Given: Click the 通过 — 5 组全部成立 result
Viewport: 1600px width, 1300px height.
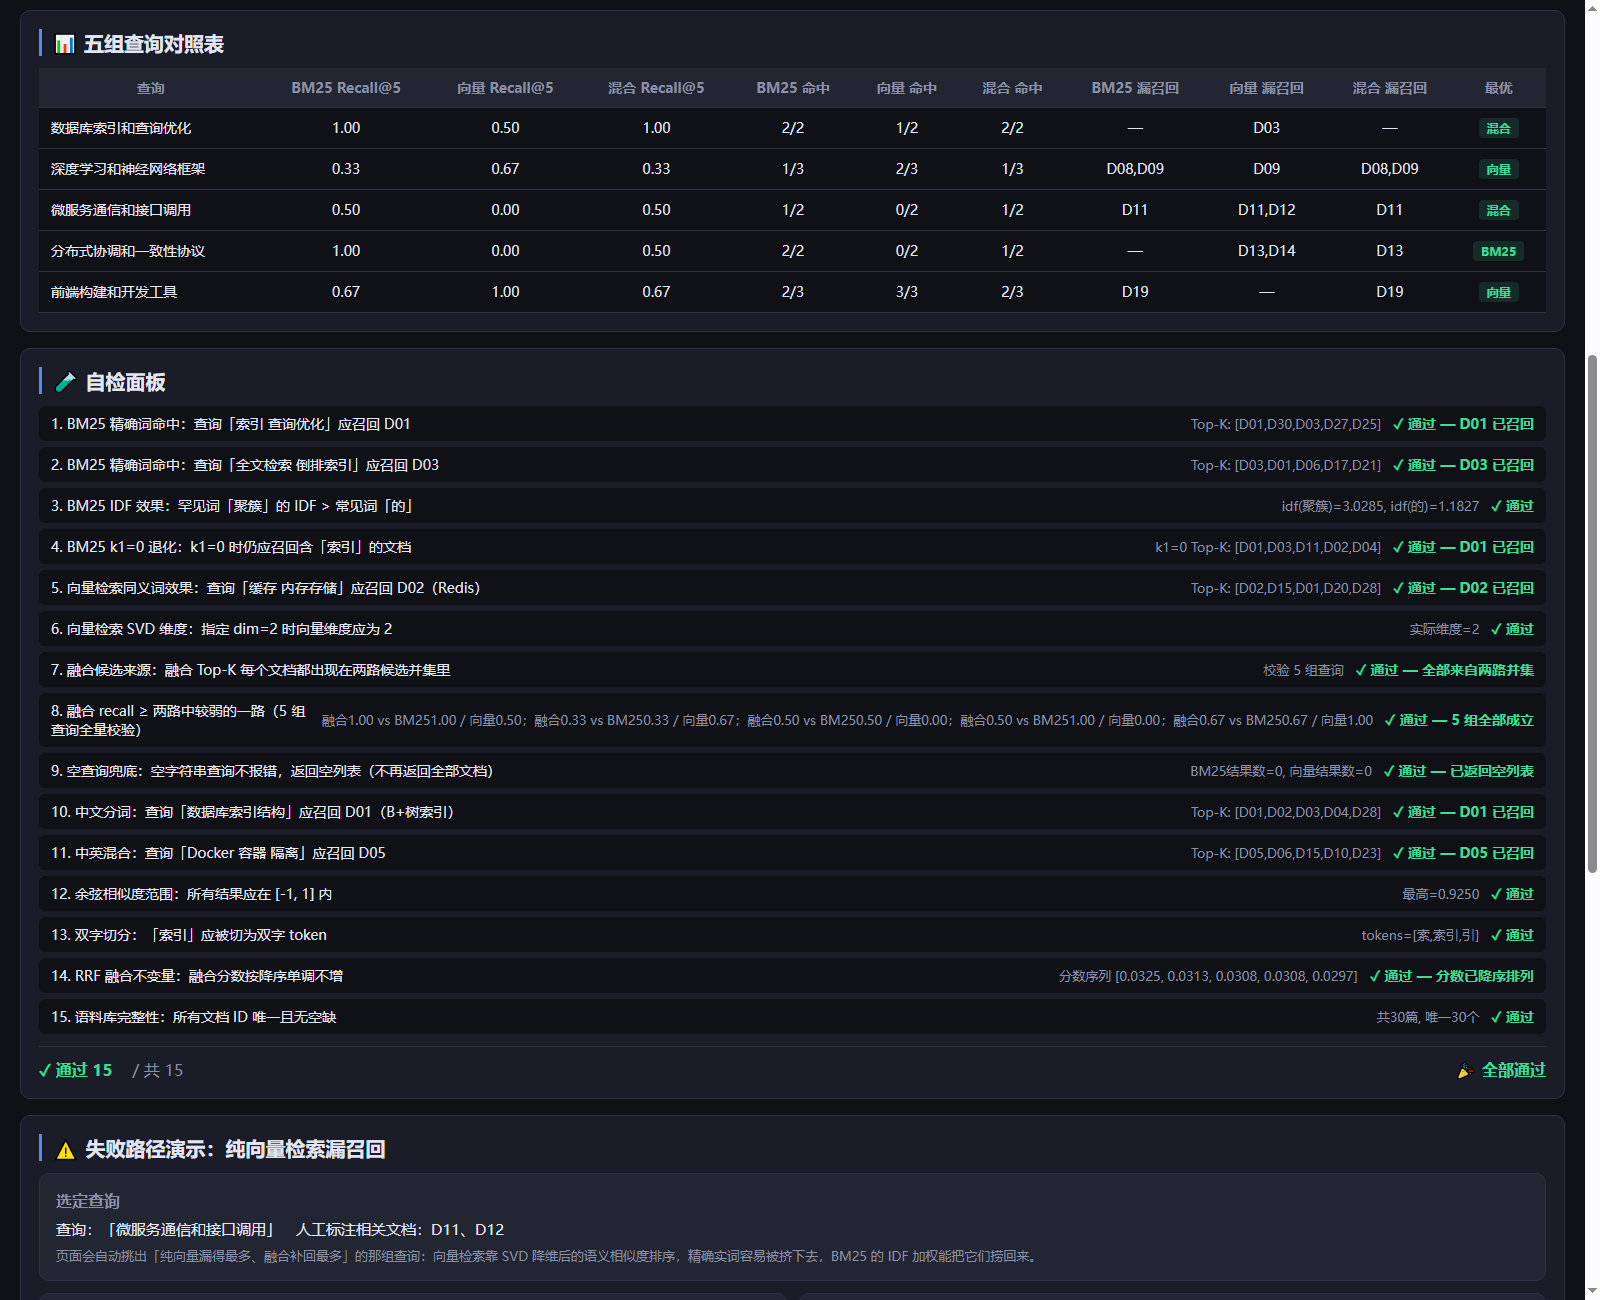Looking at the screenshot, I should tap(1459, 720).
